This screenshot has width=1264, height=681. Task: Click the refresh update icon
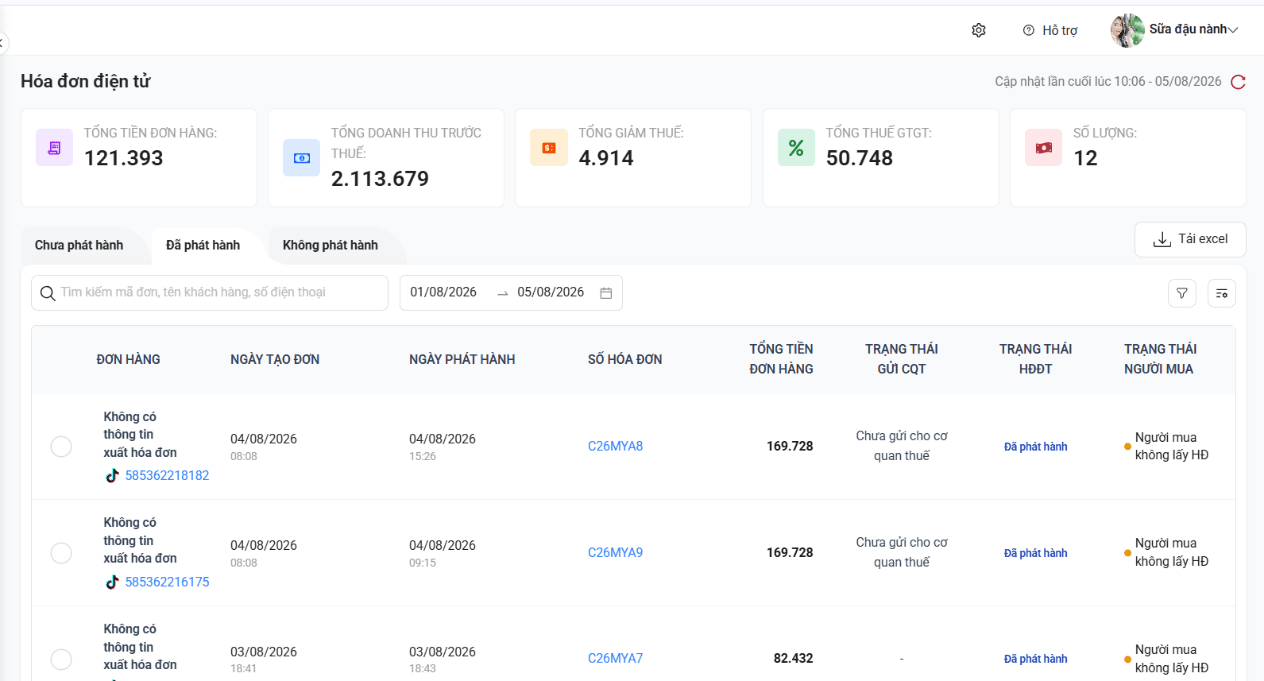tap(1238, 82)
